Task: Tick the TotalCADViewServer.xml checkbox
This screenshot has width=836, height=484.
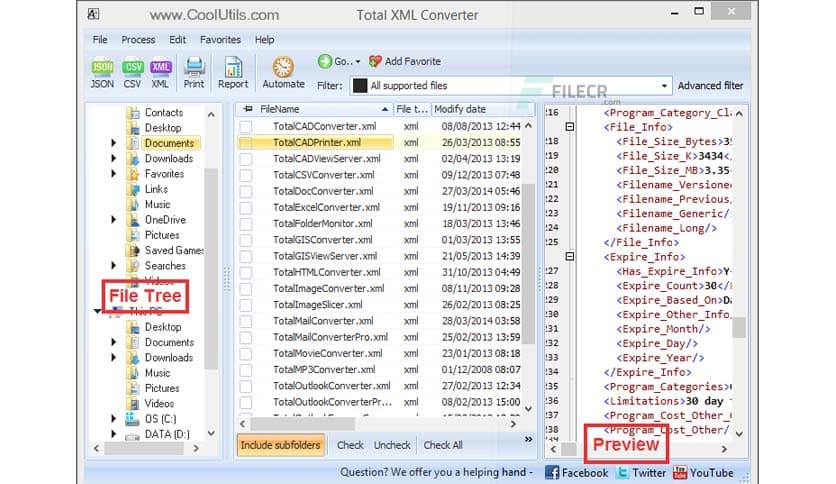Action: coord(246,159)
